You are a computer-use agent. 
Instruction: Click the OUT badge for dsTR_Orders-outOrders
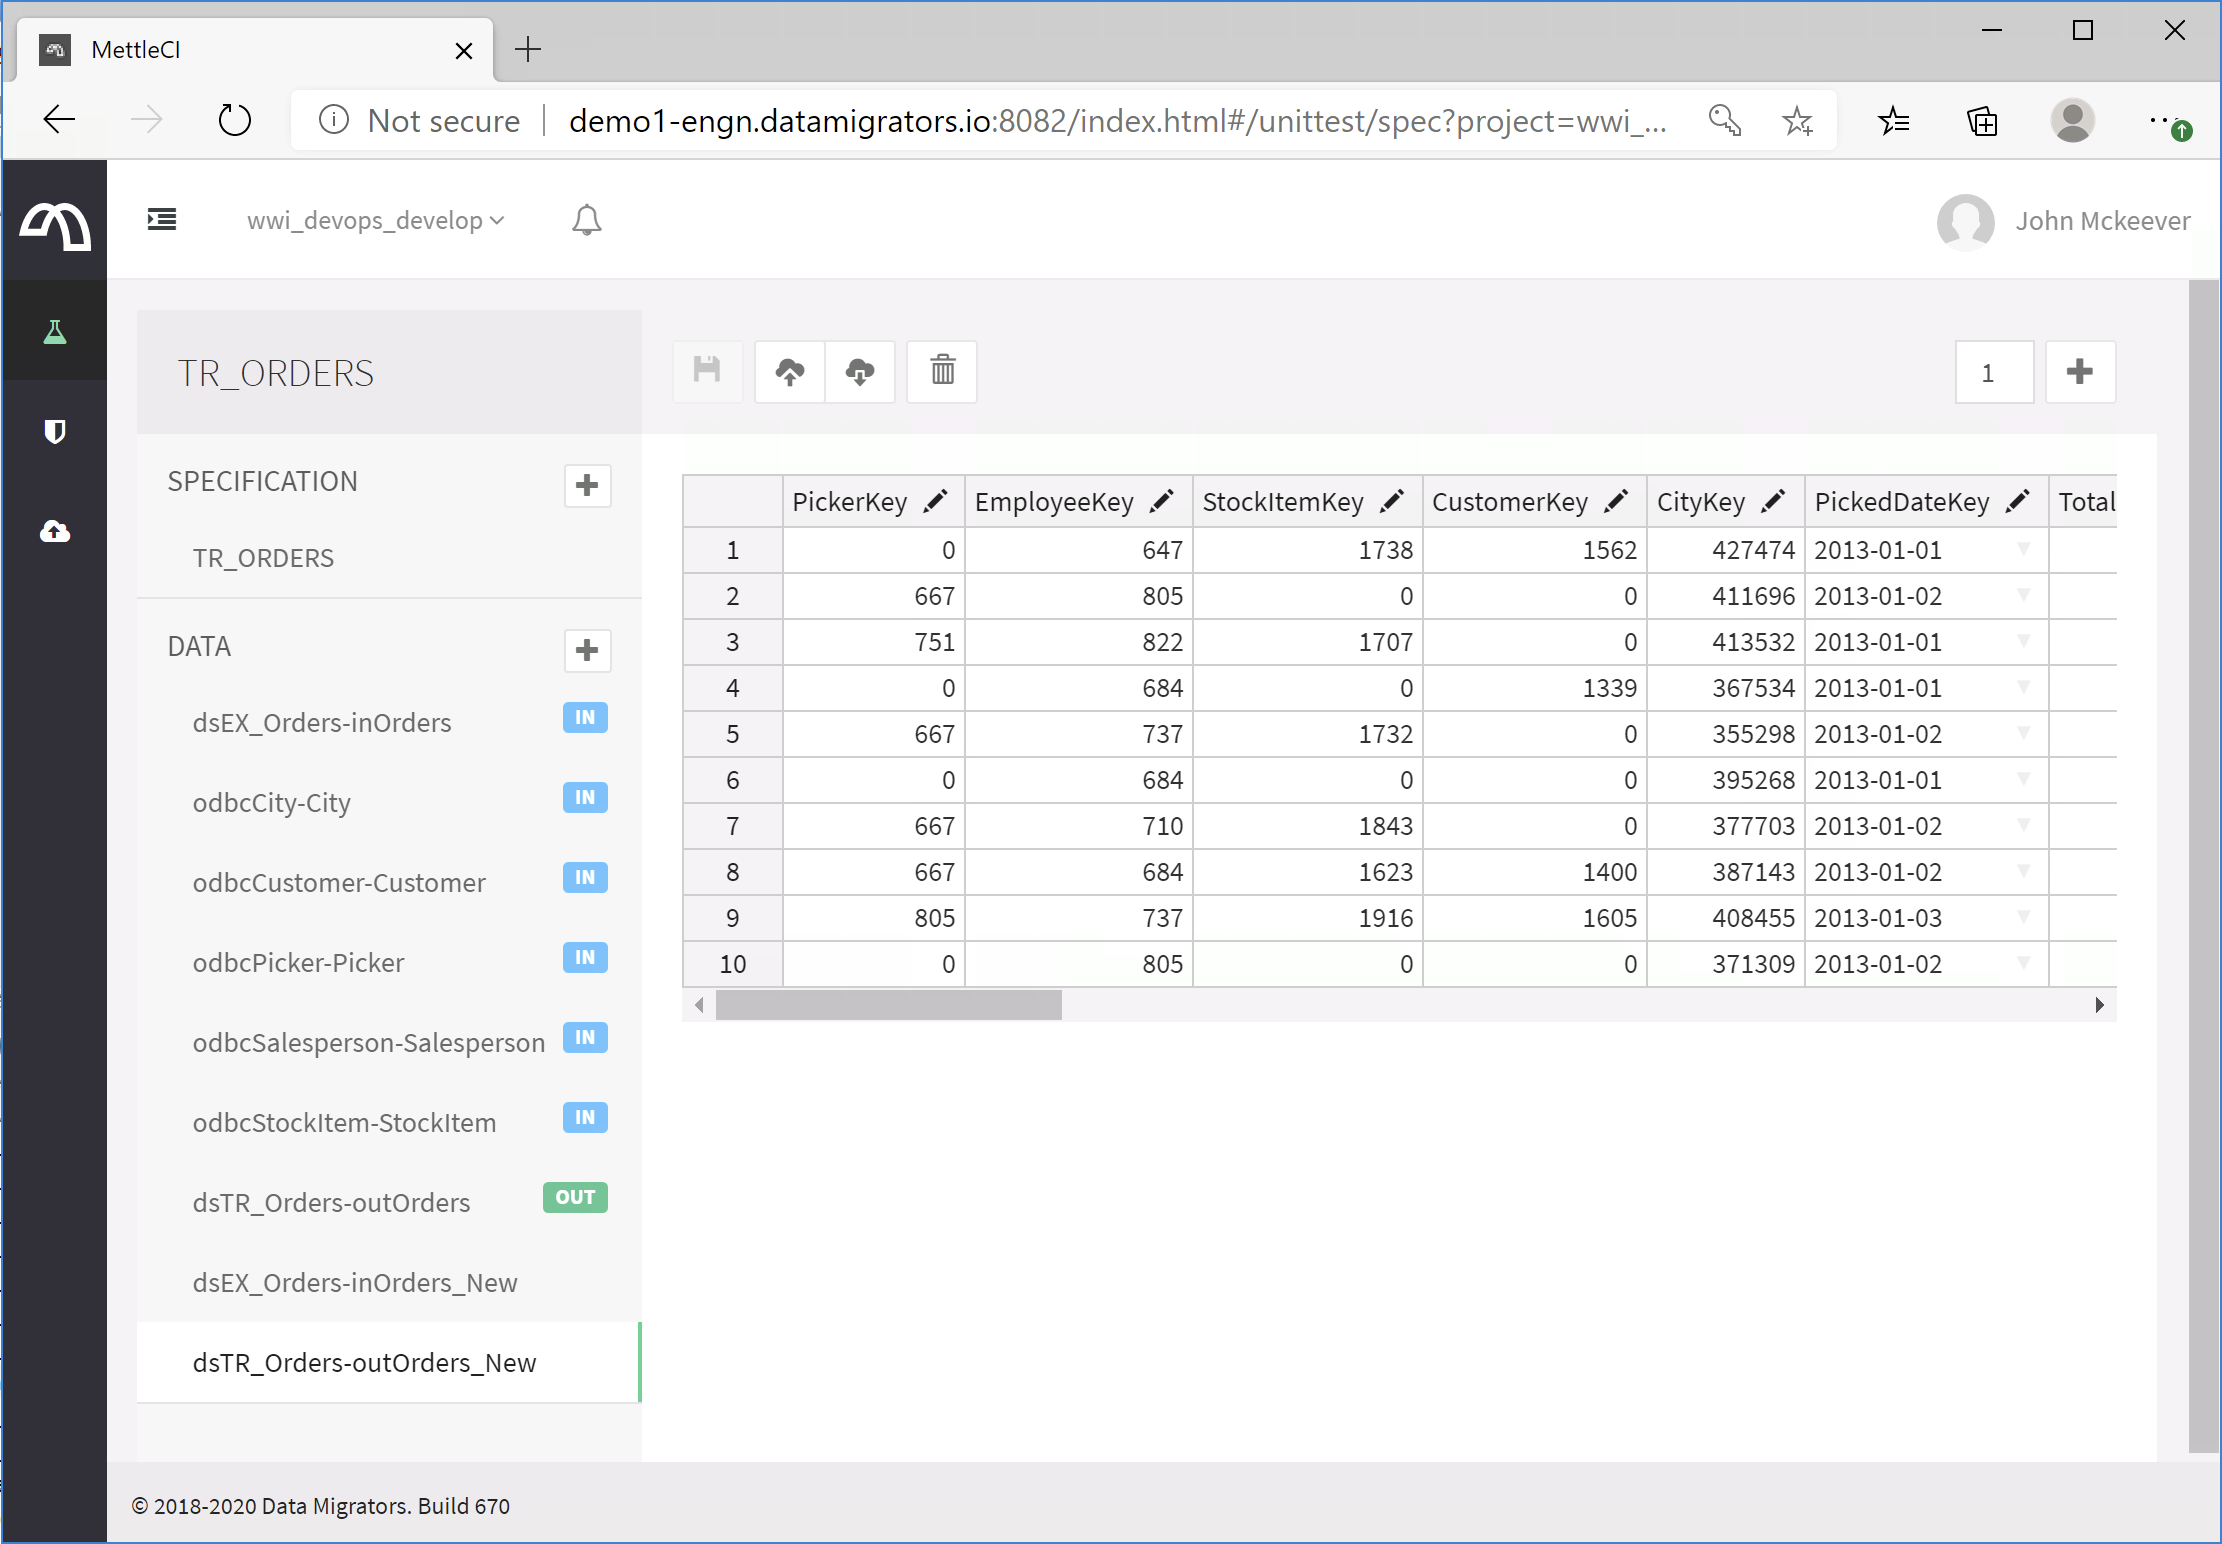pyautogui.click(x=575, y=1198)
